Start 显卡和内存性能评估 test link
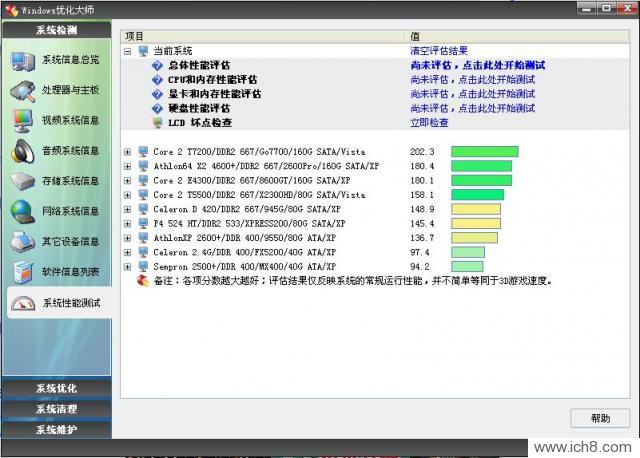The height and width of the screenshot is (458, 640). click(x=473, y=94)
